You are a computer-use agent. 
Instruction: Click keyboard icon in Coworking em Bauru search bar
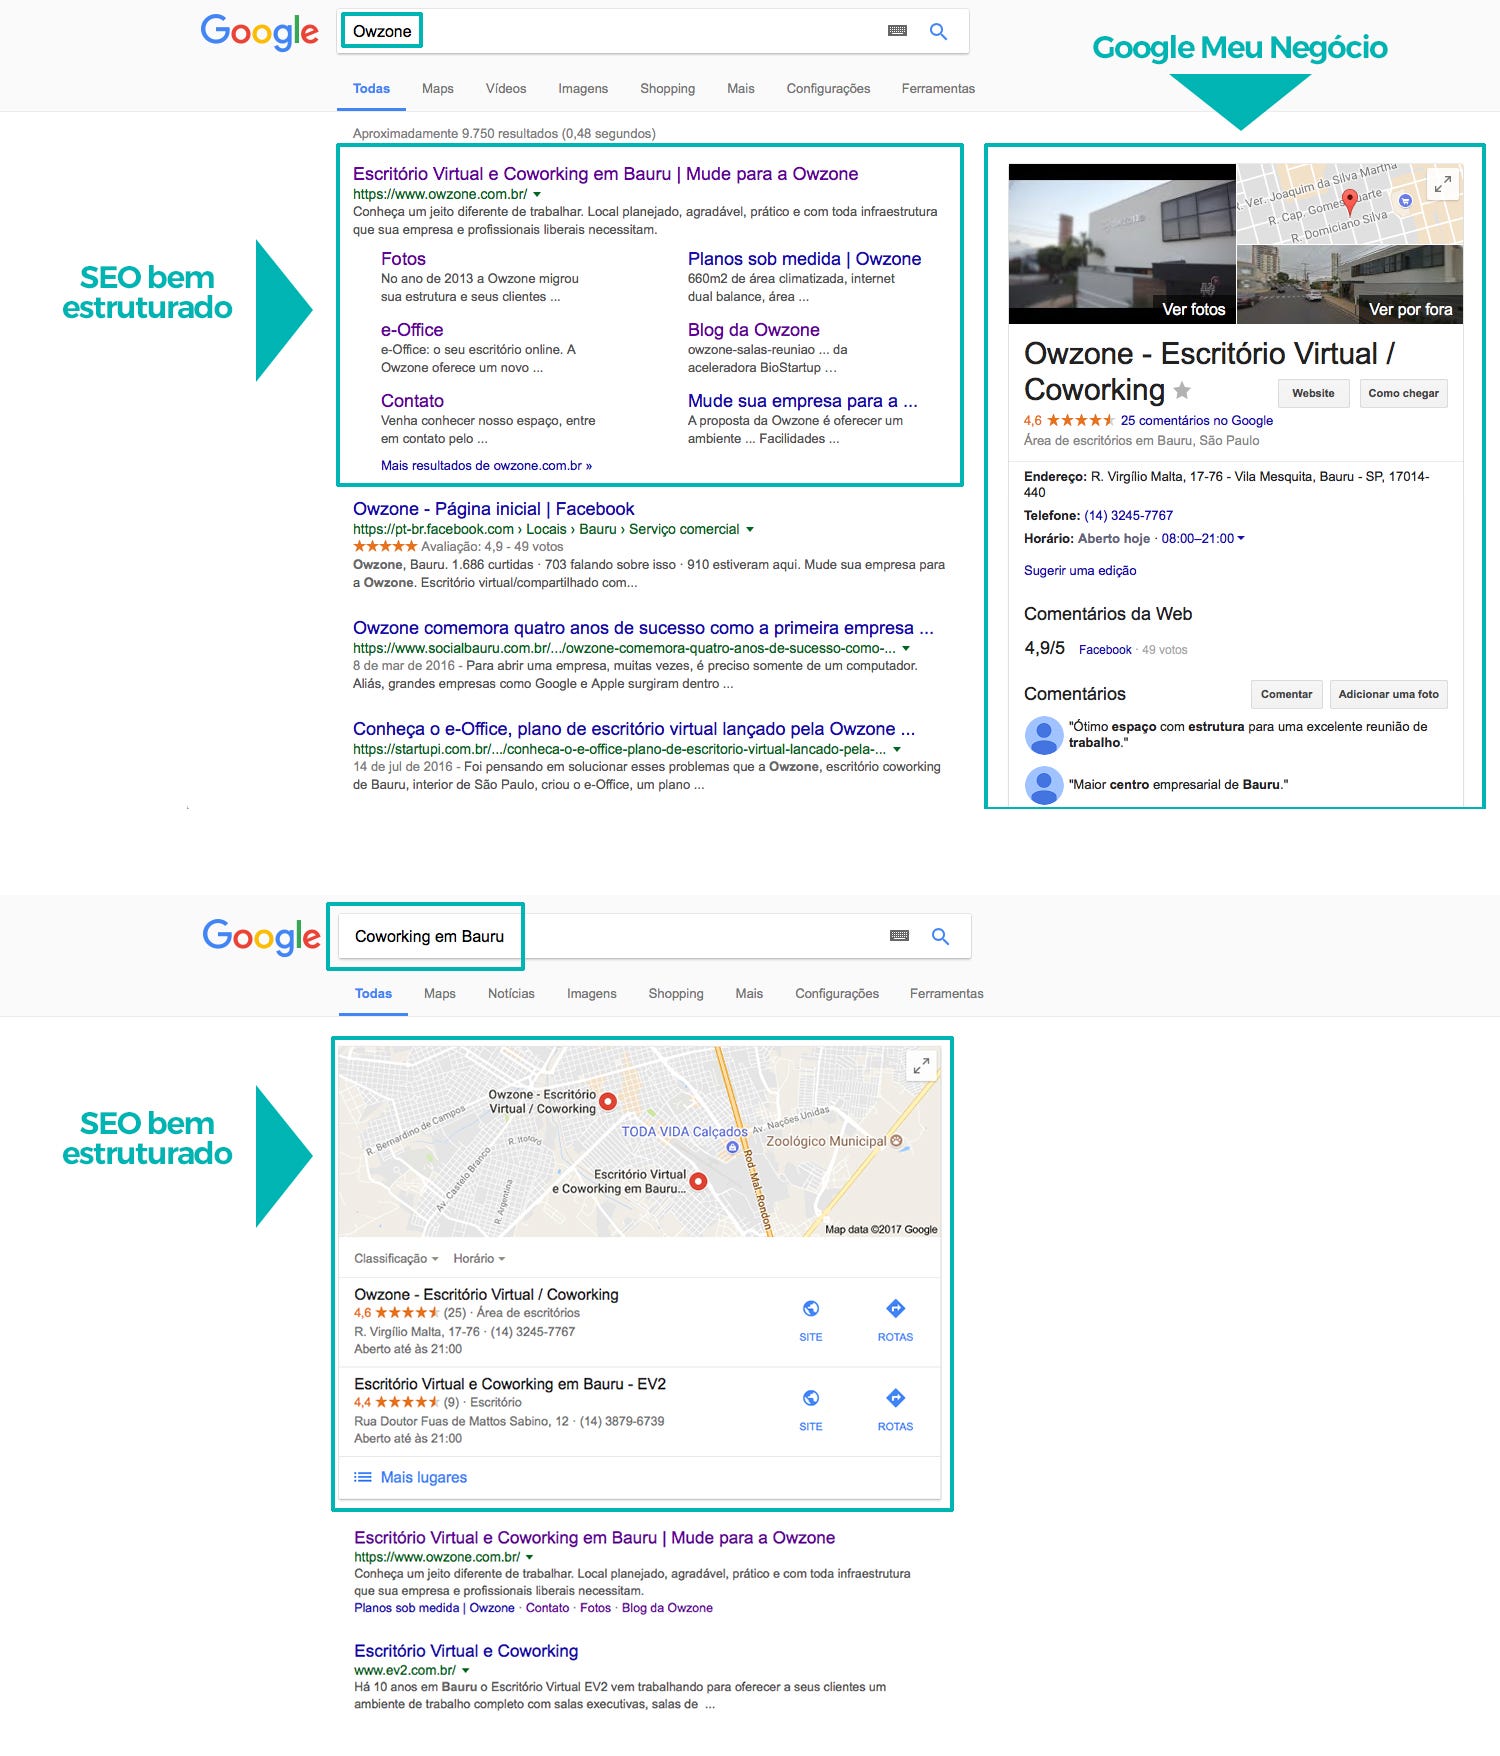pos(899,936)
